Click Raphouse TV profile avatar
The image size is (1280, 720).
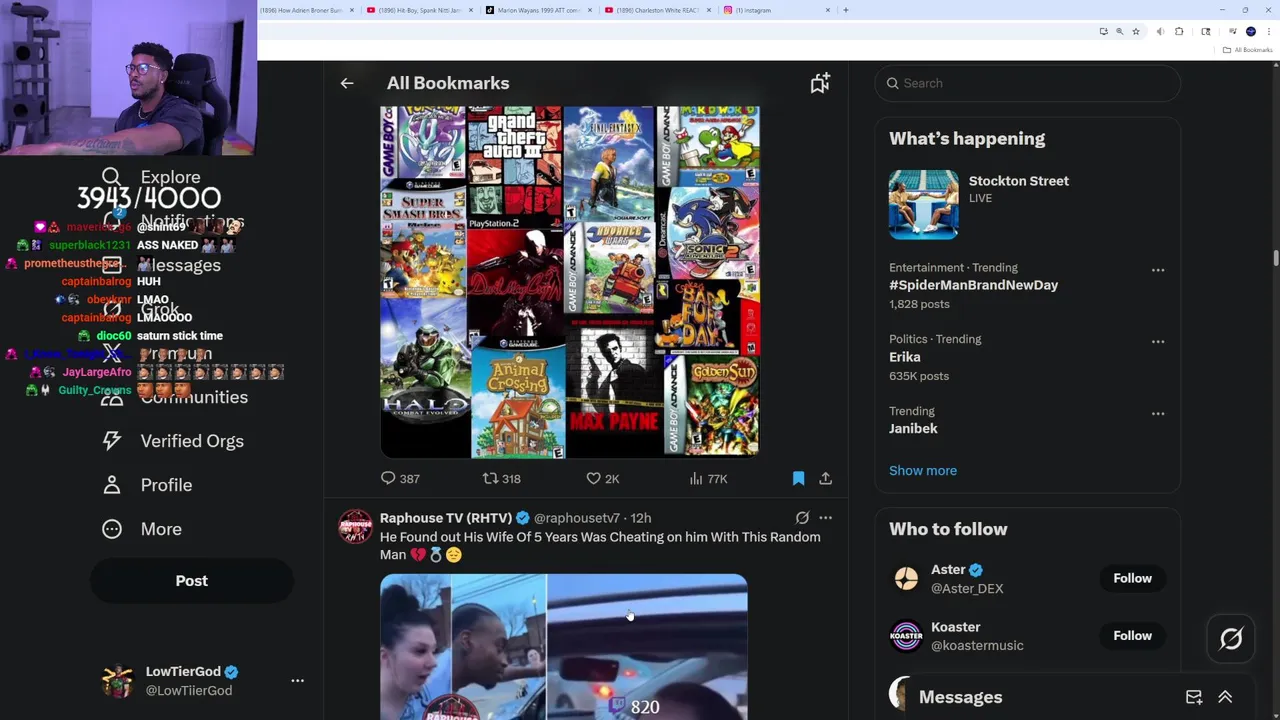pyautogui.click(x=355, y=527)
